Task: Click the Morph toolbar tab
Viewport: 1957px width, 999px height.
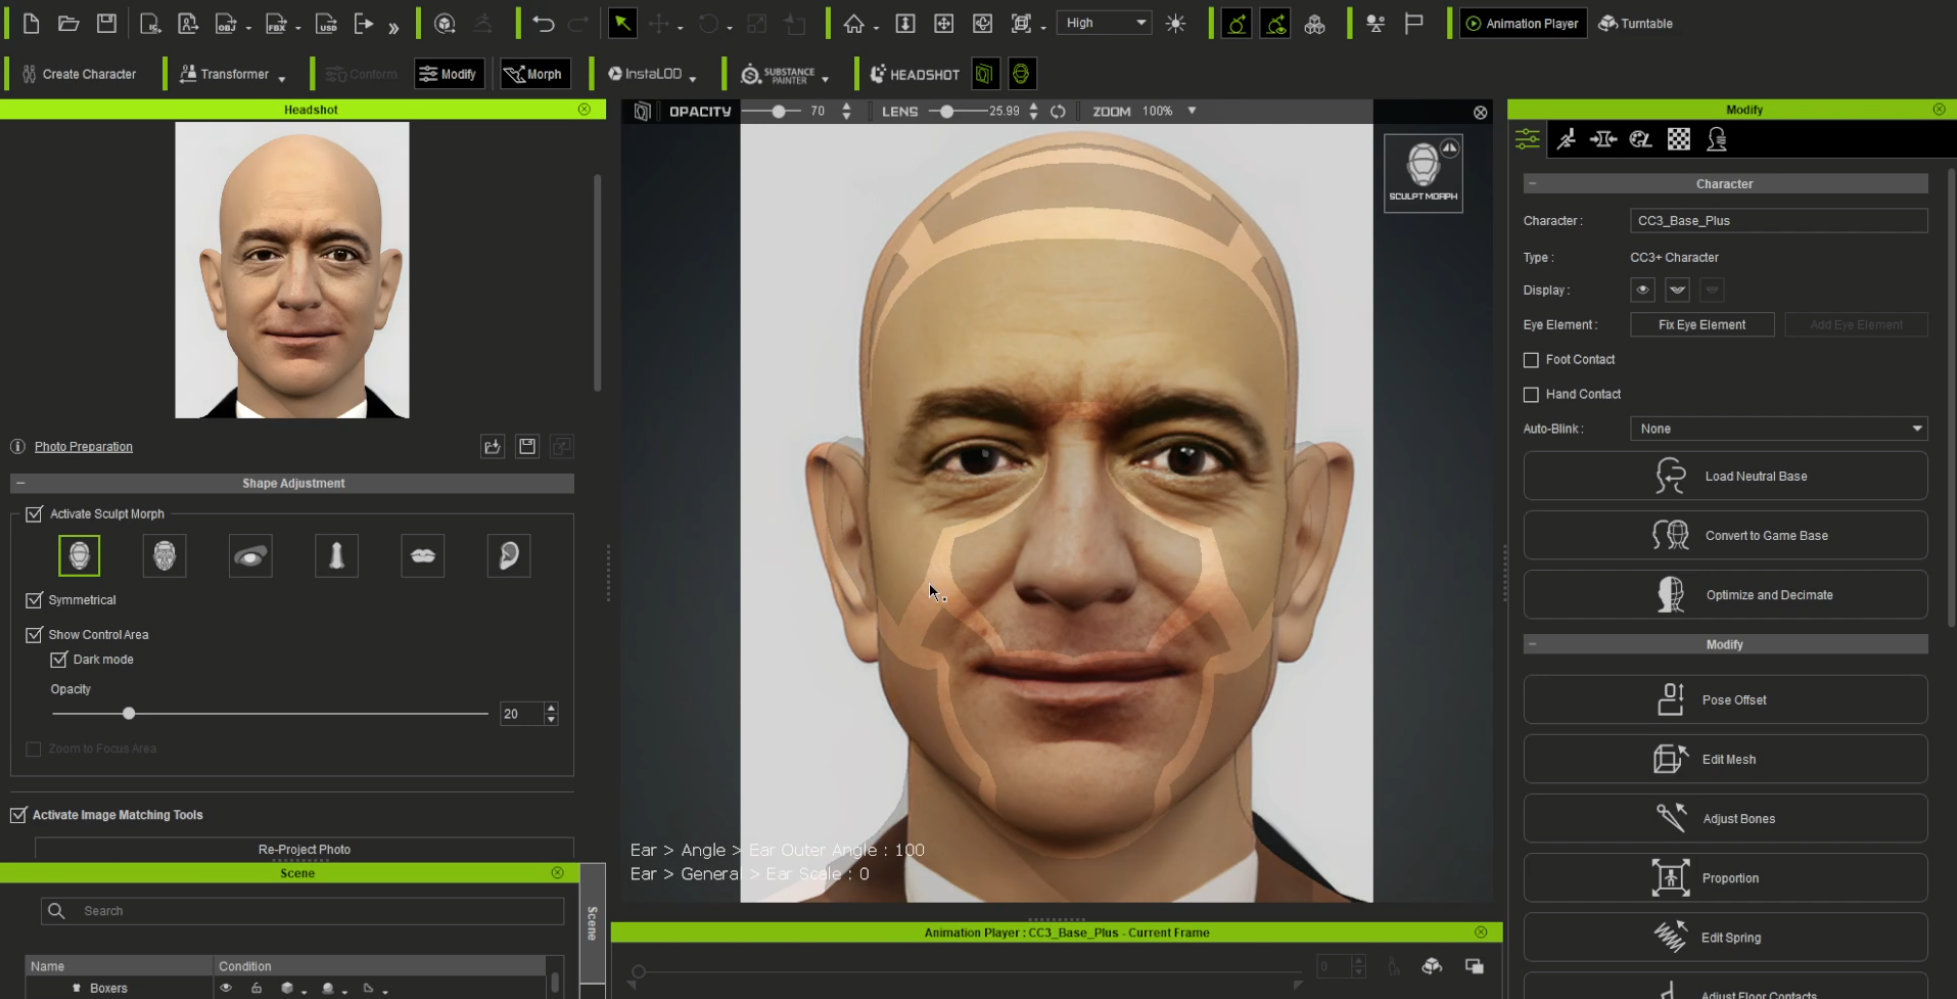Action: pyautogui.click(x=534, y=74)
